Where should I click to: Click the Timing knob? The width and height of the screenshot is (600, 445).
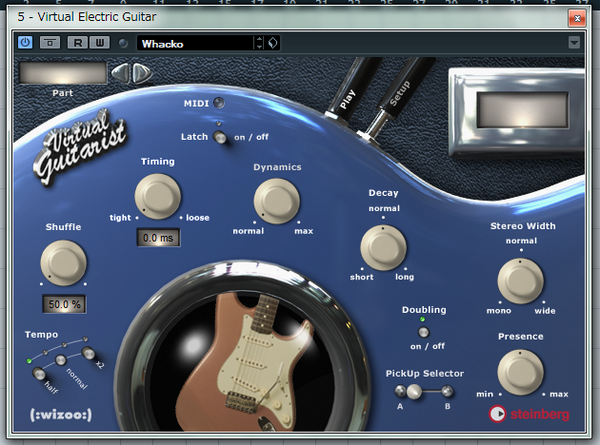(x=158, y=196)
